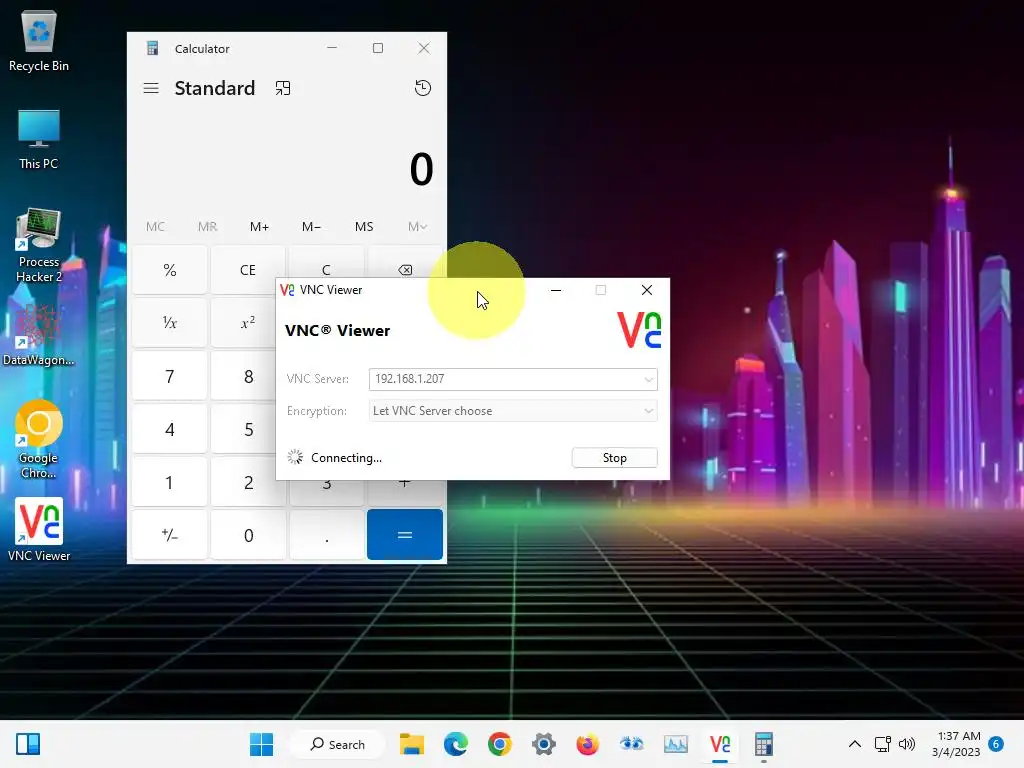
Task: Maximize the Calculator window
Action: (x=377, y=48)
